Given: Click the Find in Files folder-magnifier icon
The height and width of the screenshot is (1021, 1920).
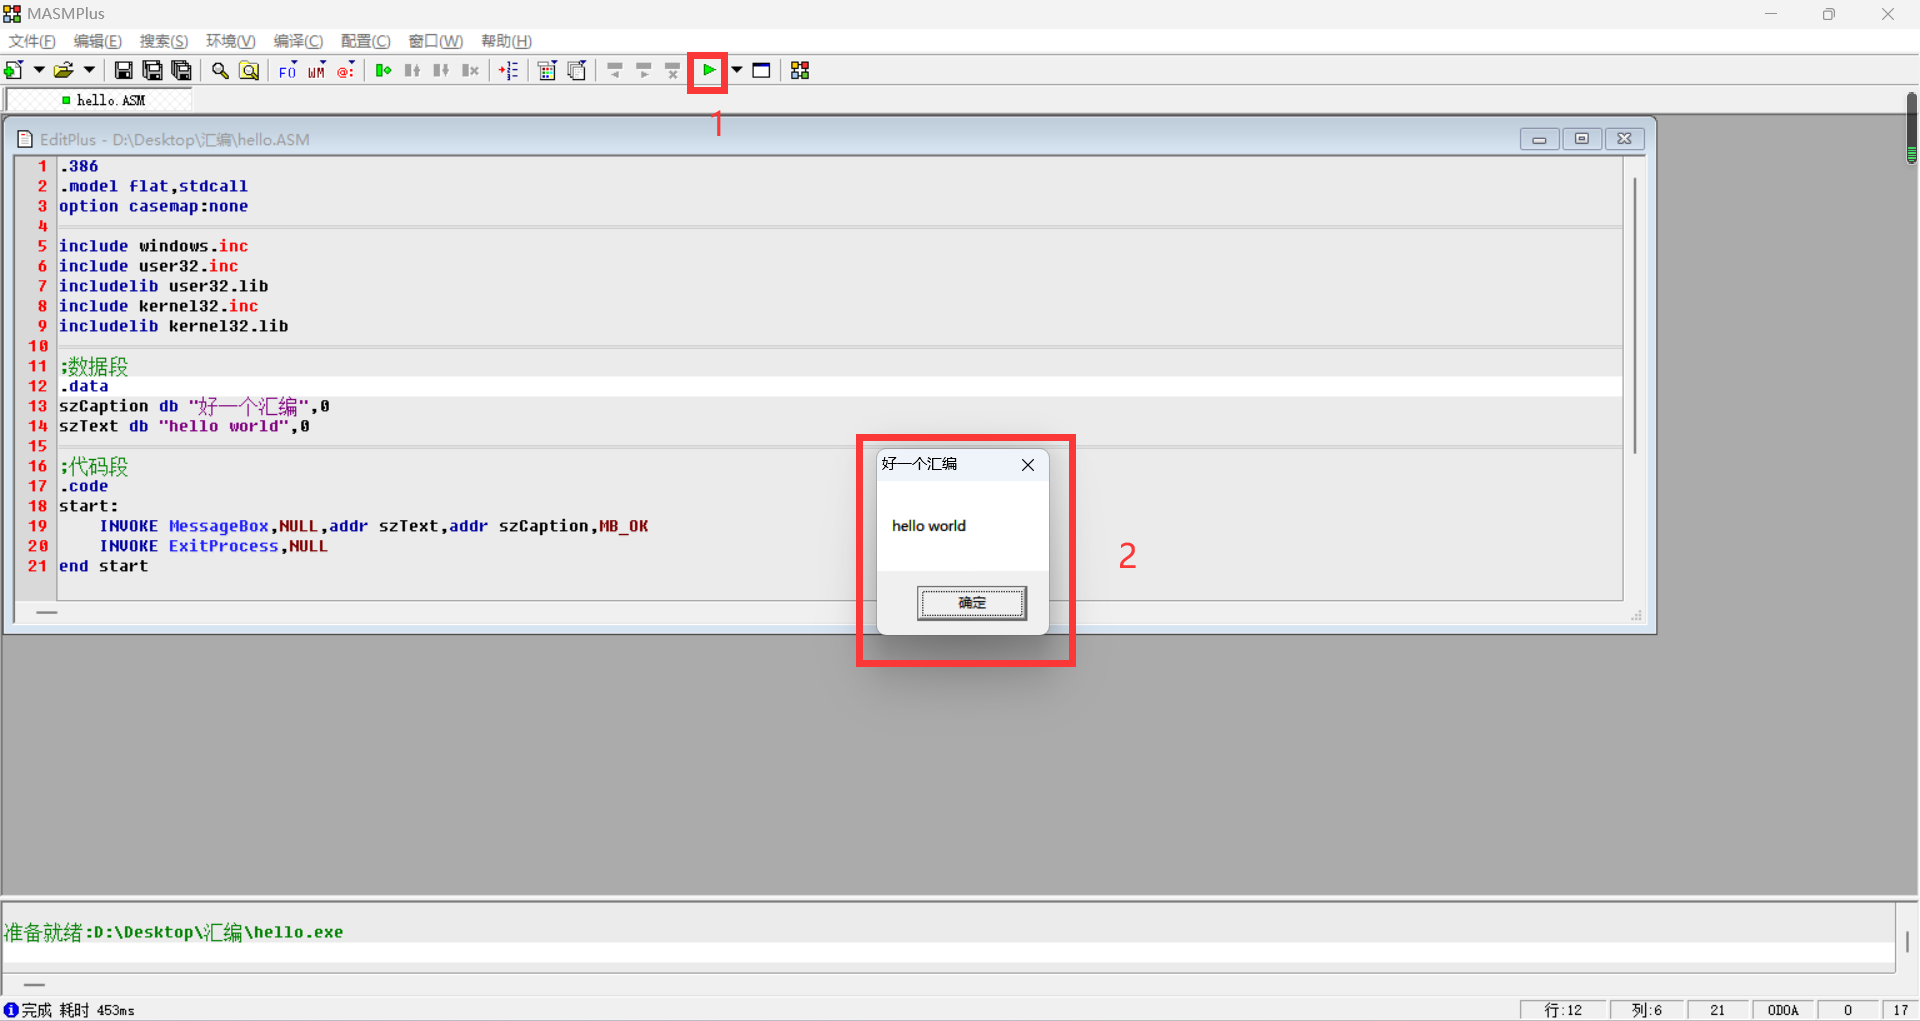Looking at the screenshot, I should (249, 70).
